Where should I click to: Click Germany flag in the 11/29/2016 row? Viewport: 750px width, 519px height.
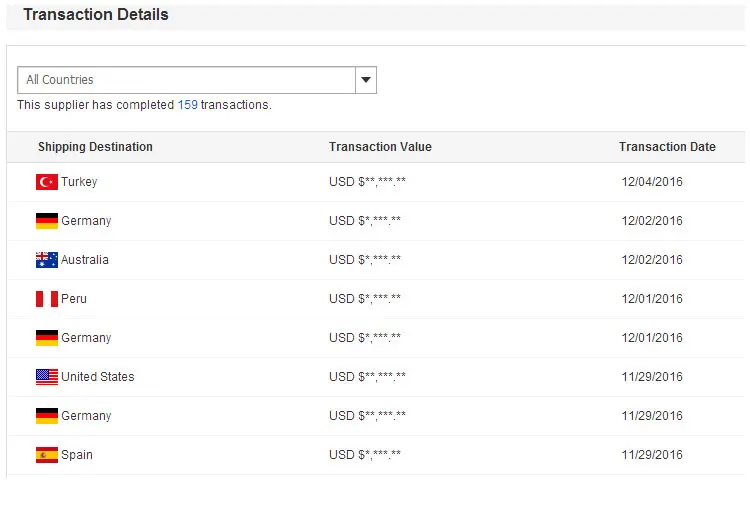pyautogui.click(x=46, y=416)
